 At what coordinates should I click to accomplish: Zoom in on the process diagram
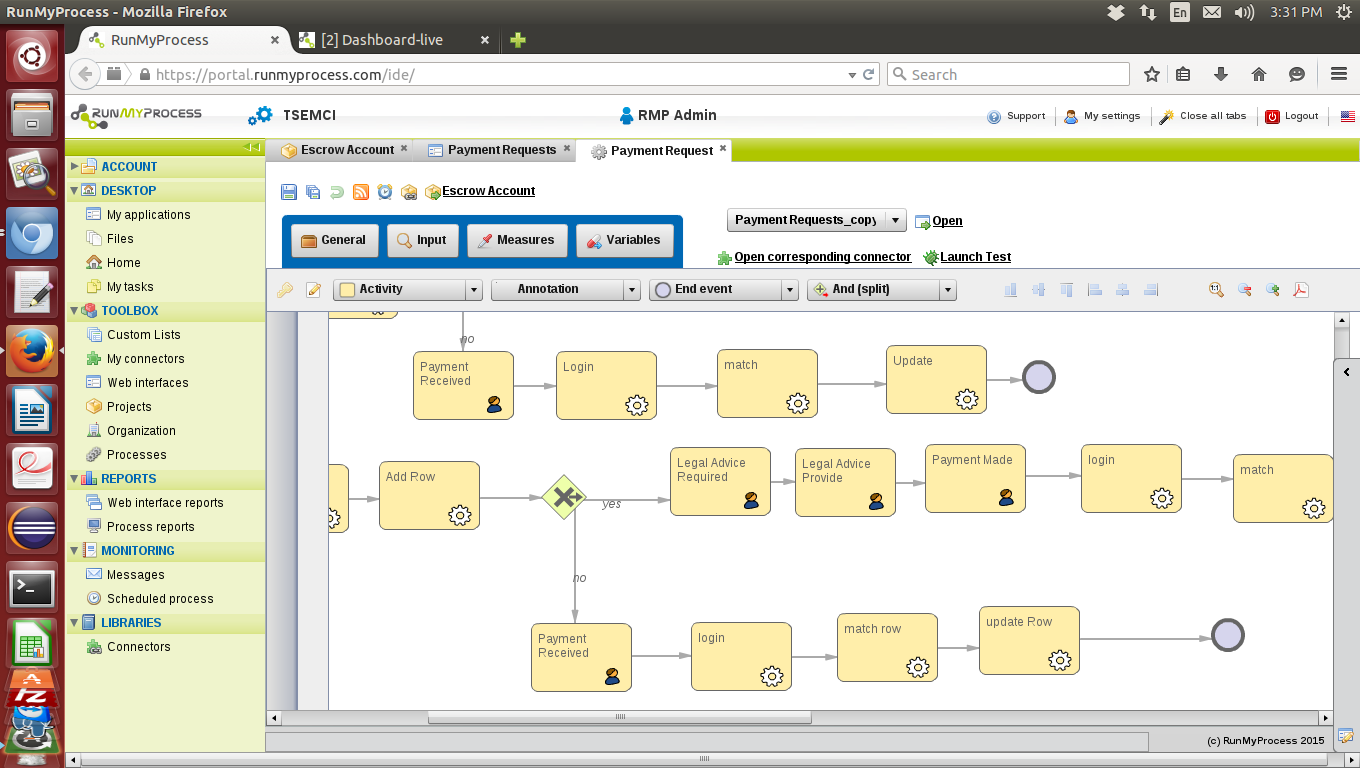[x=1273, y=289]
